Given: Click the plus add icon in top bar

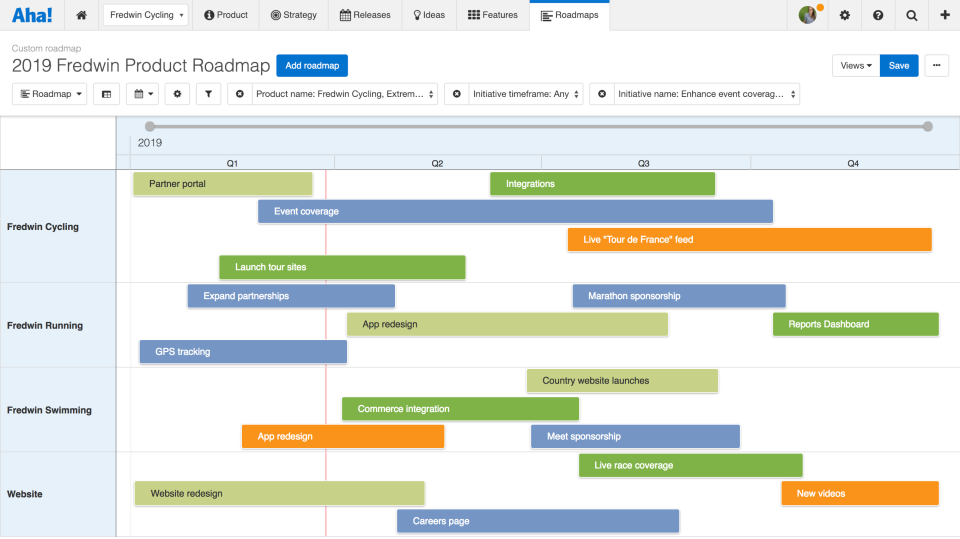Looking at the screenshot, I should point(945,15).
